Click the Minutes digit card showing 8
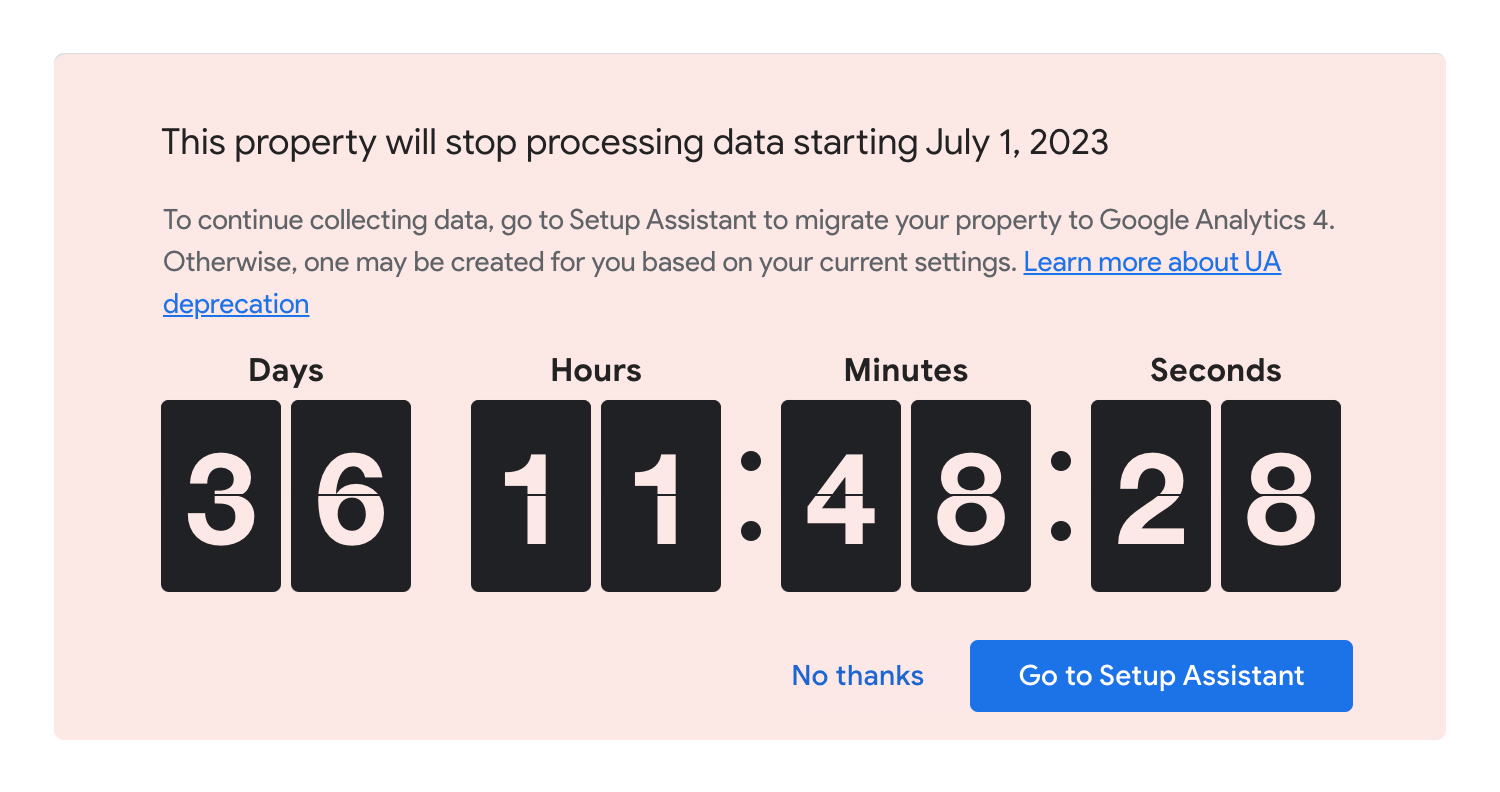 point(971,496)
